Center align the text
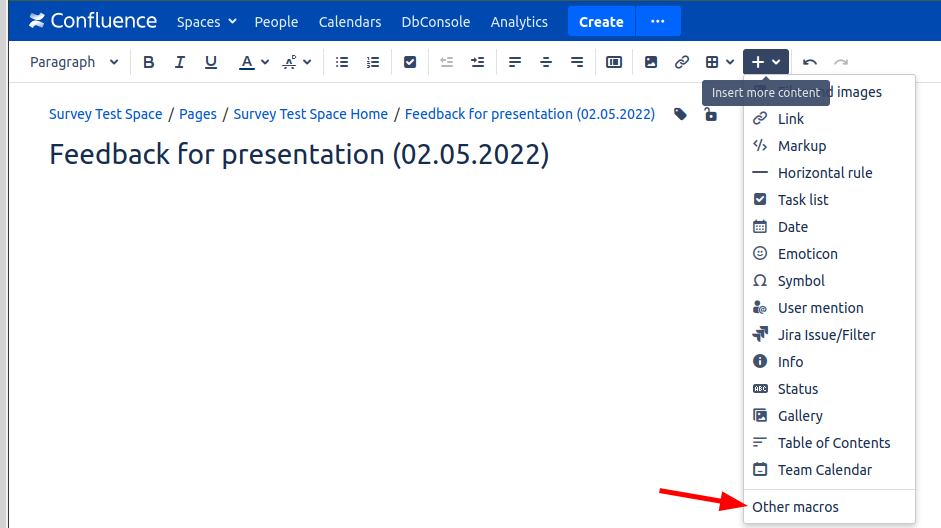The height and width of the screenshot is (528, 941). (x=546, y=62)
